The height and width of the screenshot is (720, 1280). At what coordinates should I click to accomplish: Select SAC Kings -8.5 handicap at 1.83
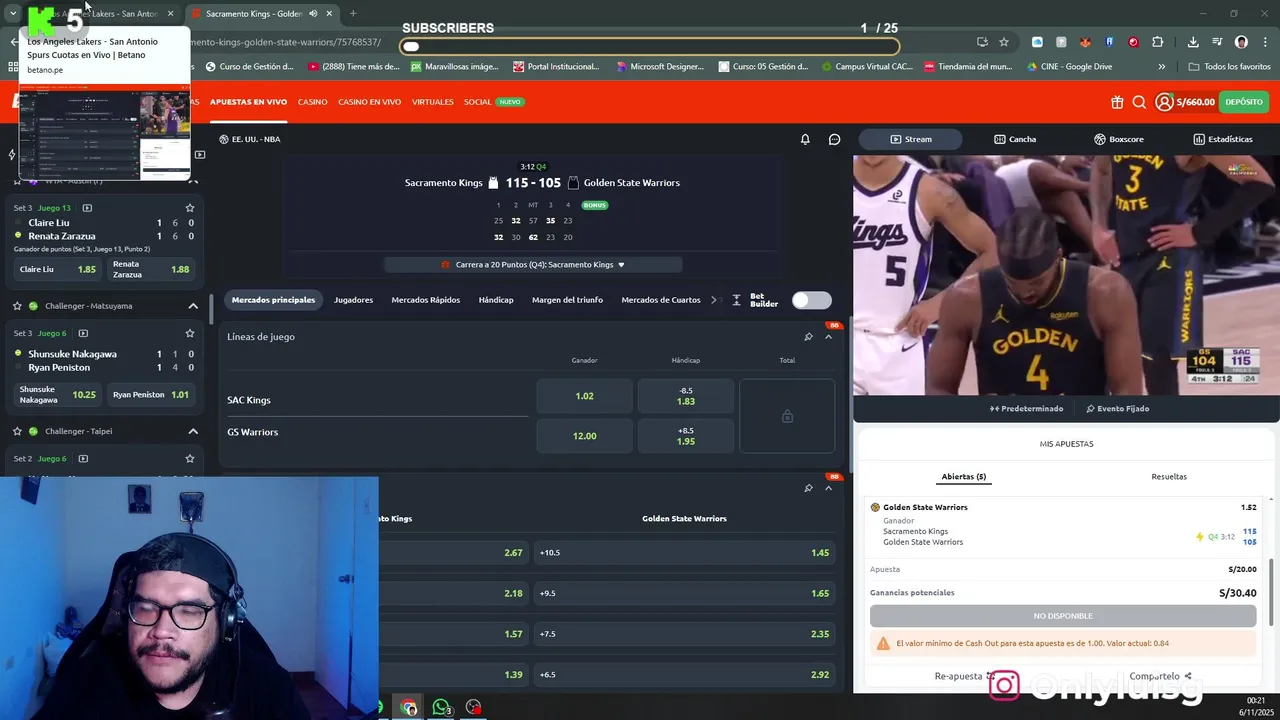pos(686,396)
